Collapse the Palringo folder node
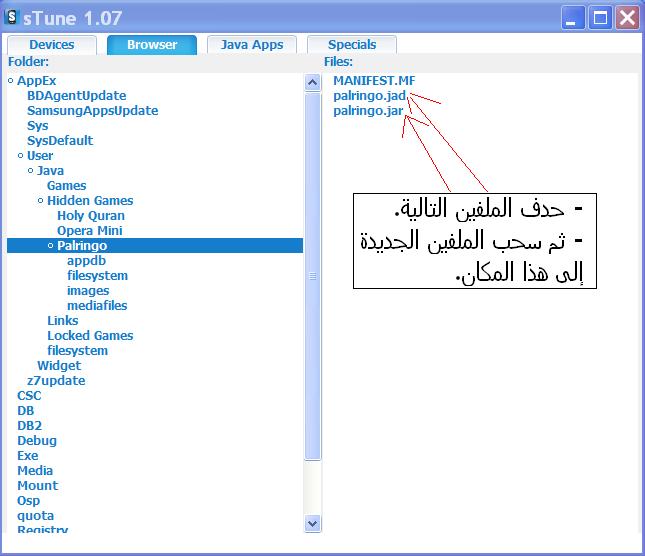645x556 pixels. coord(50,246)
